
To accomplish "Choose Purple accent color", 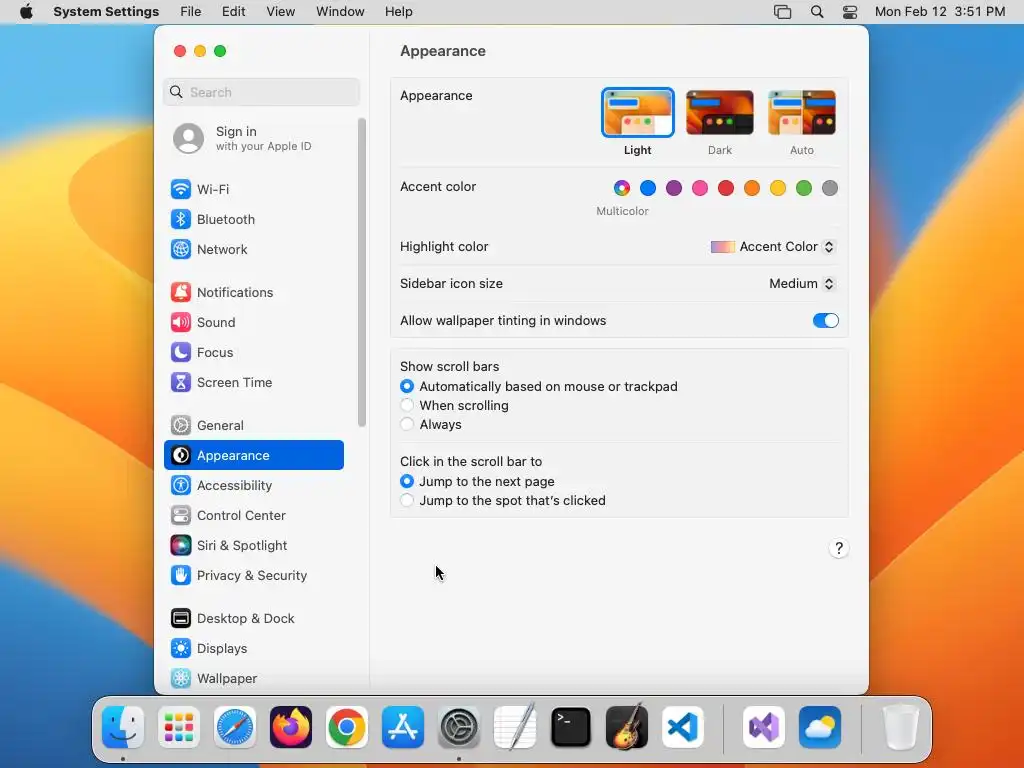I will coord(674,188).
